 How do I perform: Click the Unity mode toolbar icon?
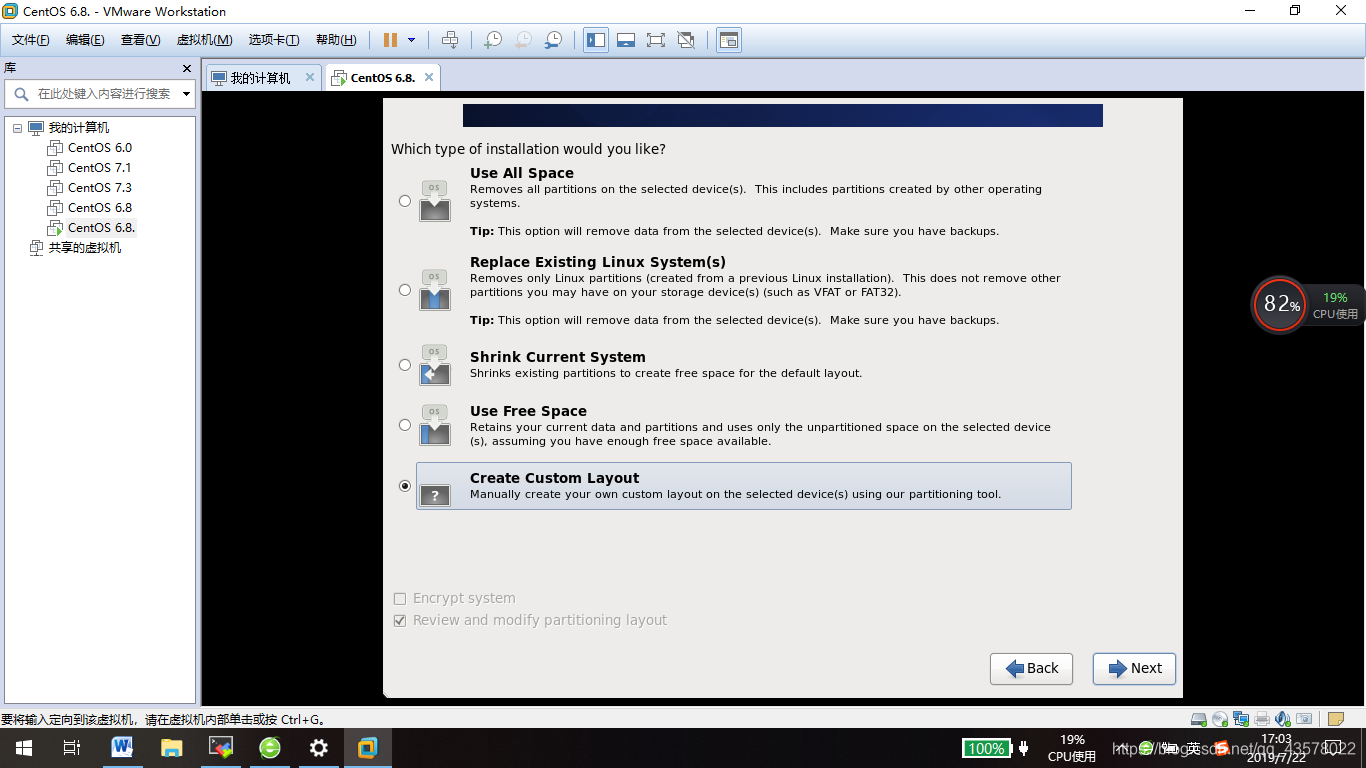tap(686, 40)
